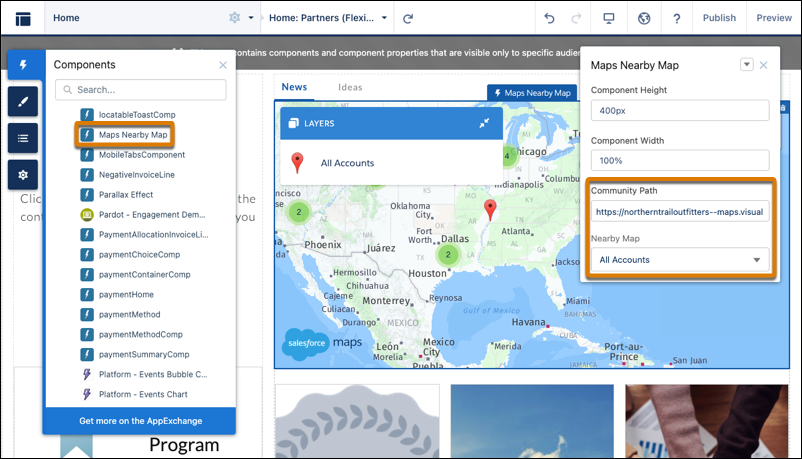802x459 pixels.
Task: Click the laurel wreath image tile
Action: pyautogui.click(x=357, y=421)
